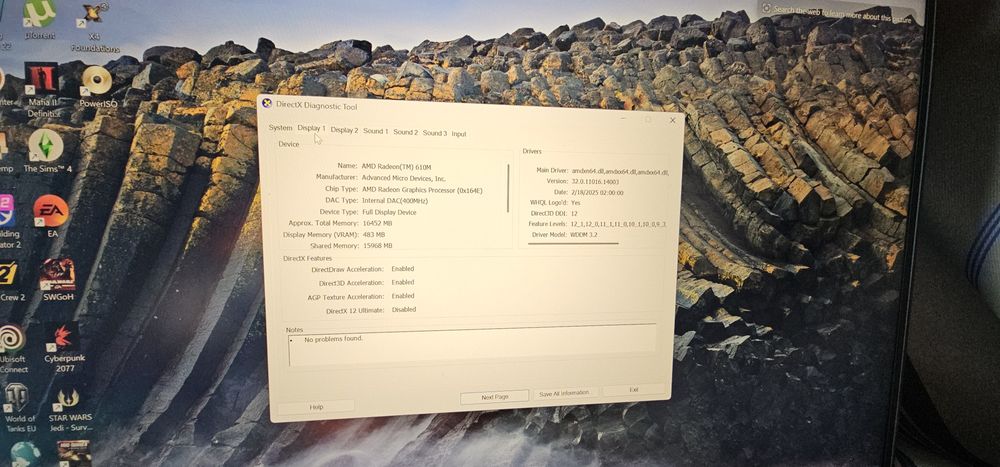Go to the Sound 2 tab
The image size is (1000, 467).
tap(406, 132)
